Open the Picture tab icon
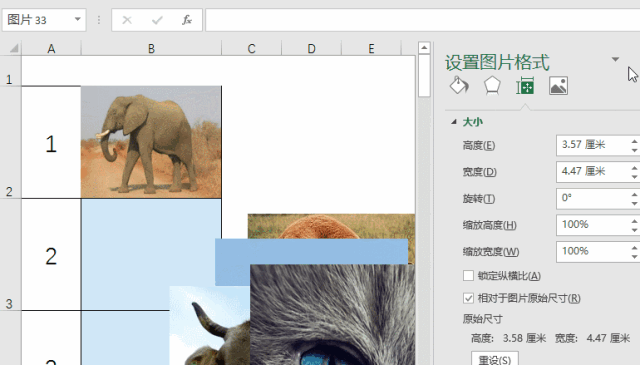640x365 pixels. (x=558, y=86)
